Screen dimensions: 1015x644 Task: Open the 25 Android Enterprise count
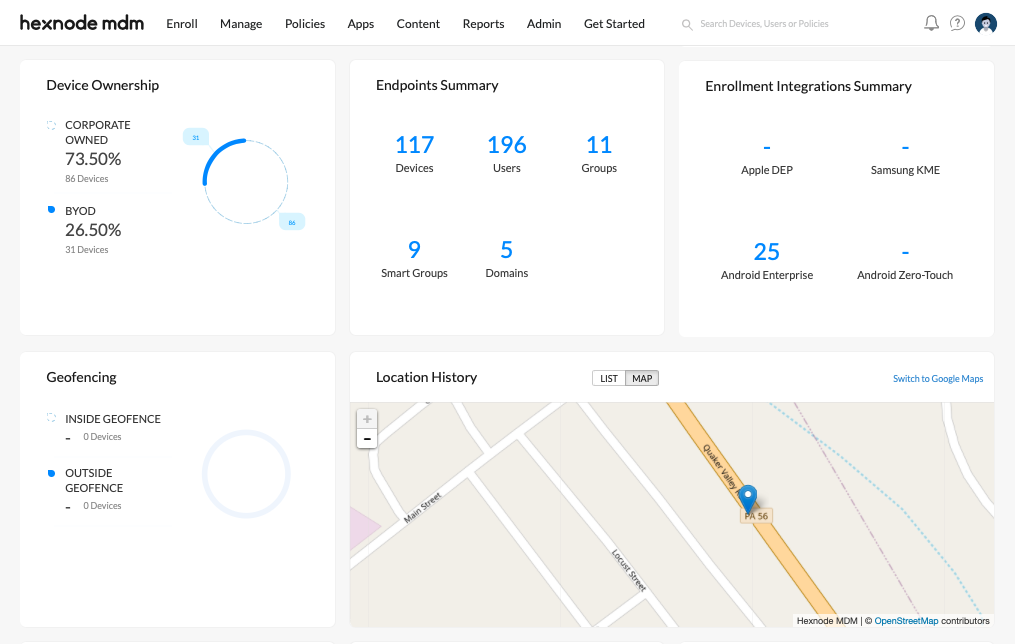(x=767, y=252)
